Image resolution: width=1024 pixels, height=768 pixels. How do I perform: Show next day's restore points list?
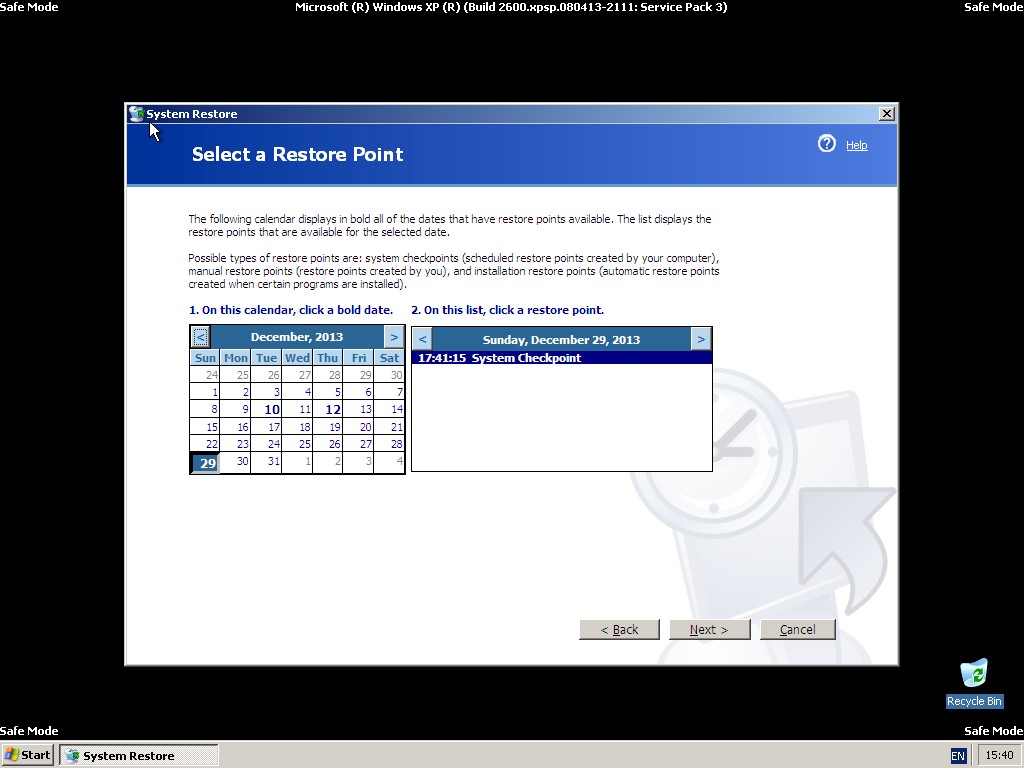click(x=701, y=339)
